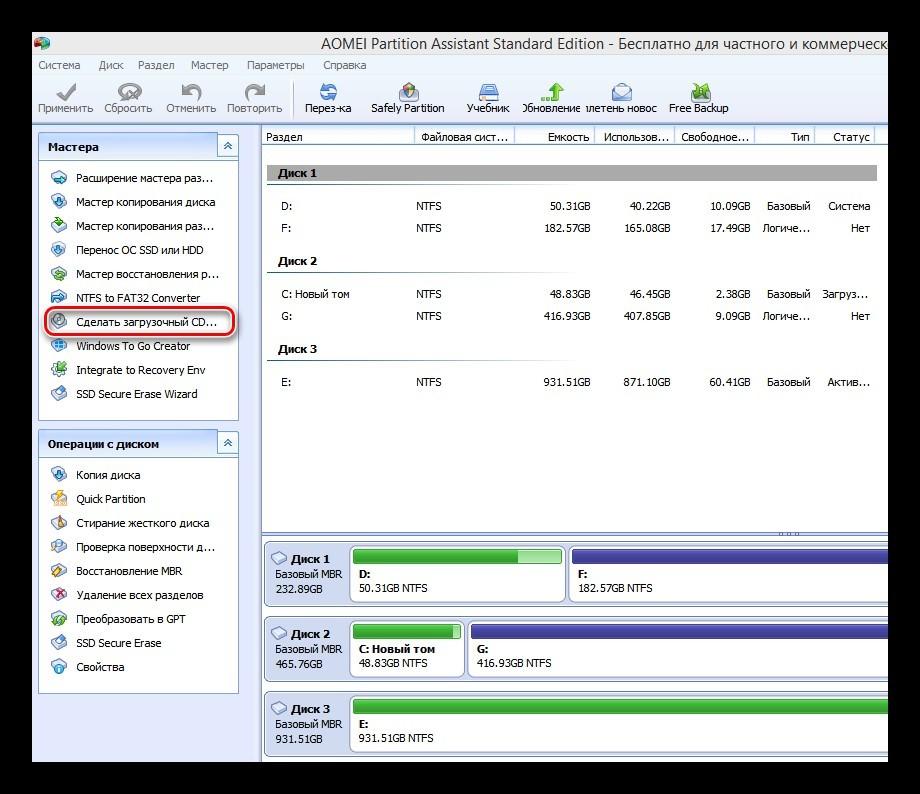Select the Диск 1 group header
This screenshot has width=920, height=794.
tap(572, 173)
